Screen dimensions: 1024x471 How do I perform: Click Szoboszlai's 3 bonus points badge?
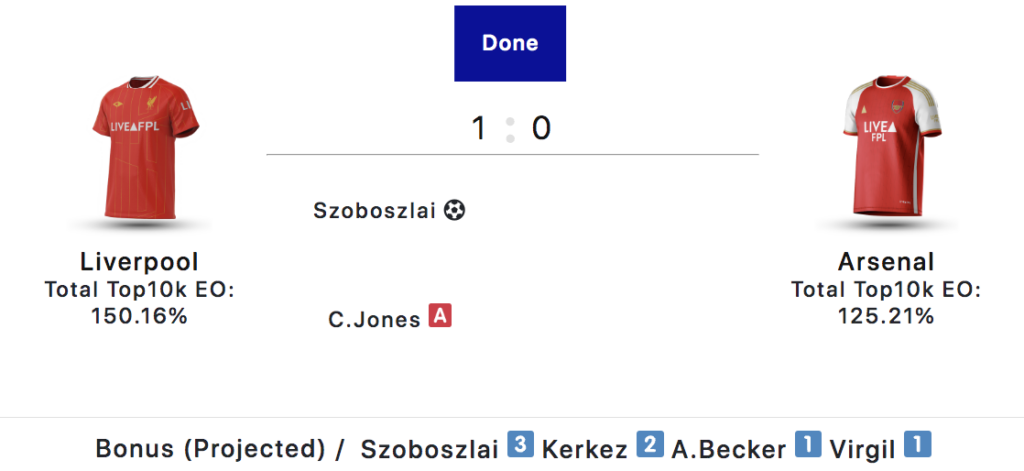point(518,445)
